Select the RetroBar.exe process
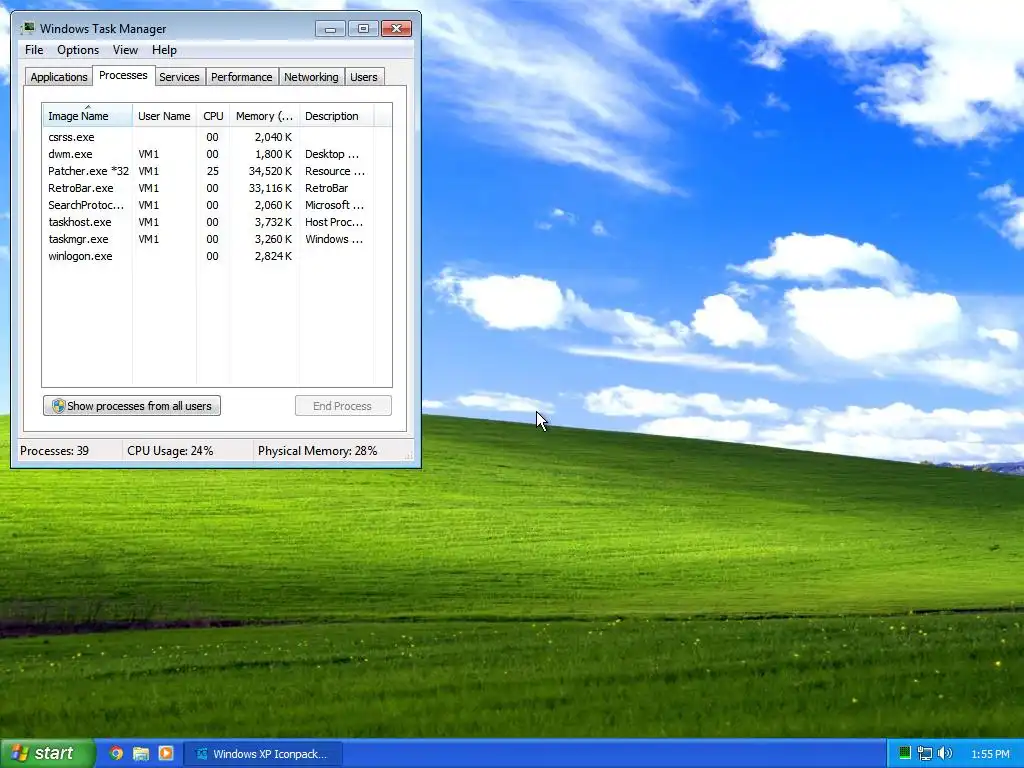The height and width of the screenshot is (768, 1024). tap(217, 188)
